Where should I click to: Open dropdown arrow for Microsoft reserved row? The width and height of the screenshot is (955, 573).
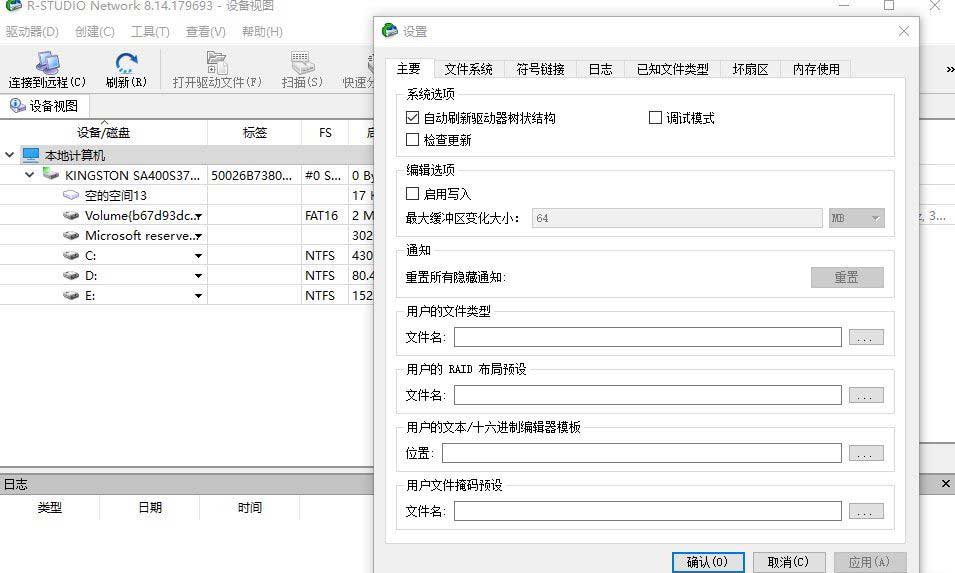199,236
